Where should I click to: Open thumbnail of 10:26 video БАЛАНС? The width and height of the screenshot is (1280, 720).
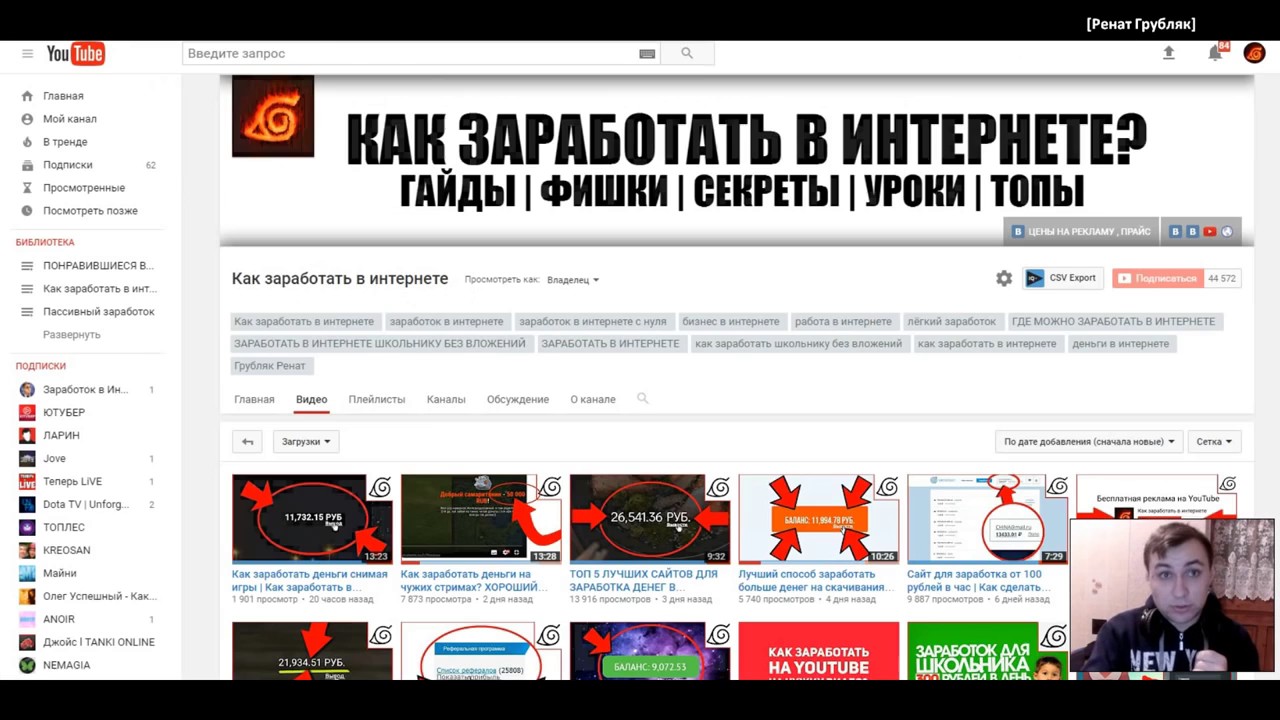pos(819,519)
